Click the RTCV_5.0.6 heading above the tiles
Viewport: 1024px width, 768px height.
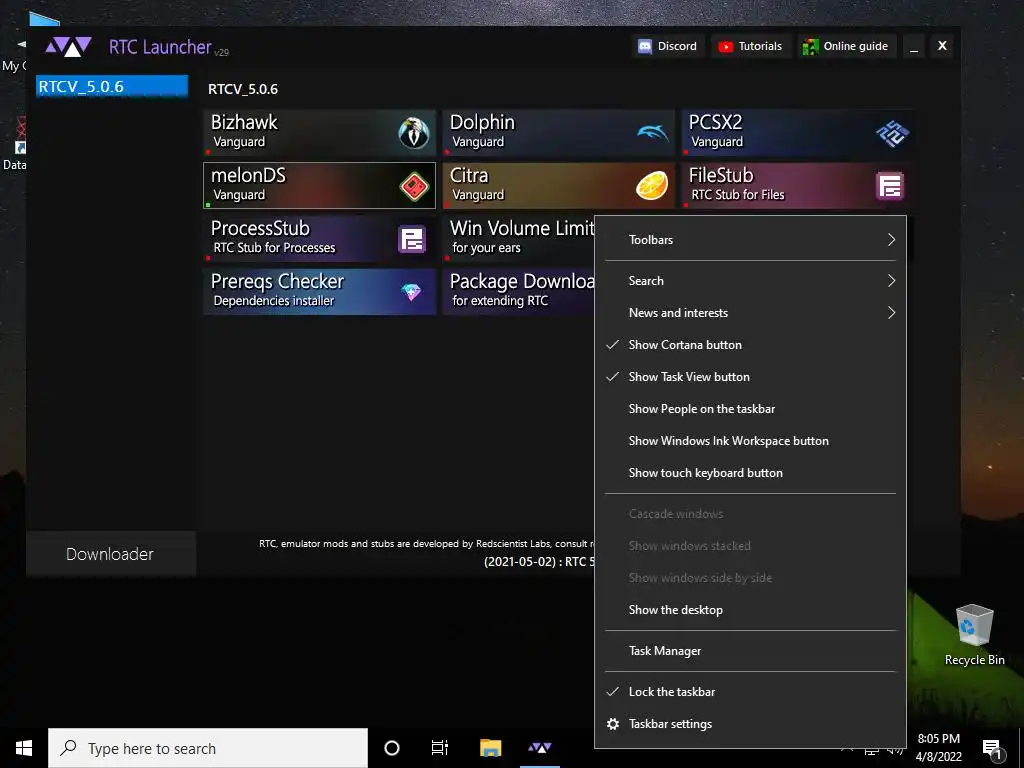243,89
